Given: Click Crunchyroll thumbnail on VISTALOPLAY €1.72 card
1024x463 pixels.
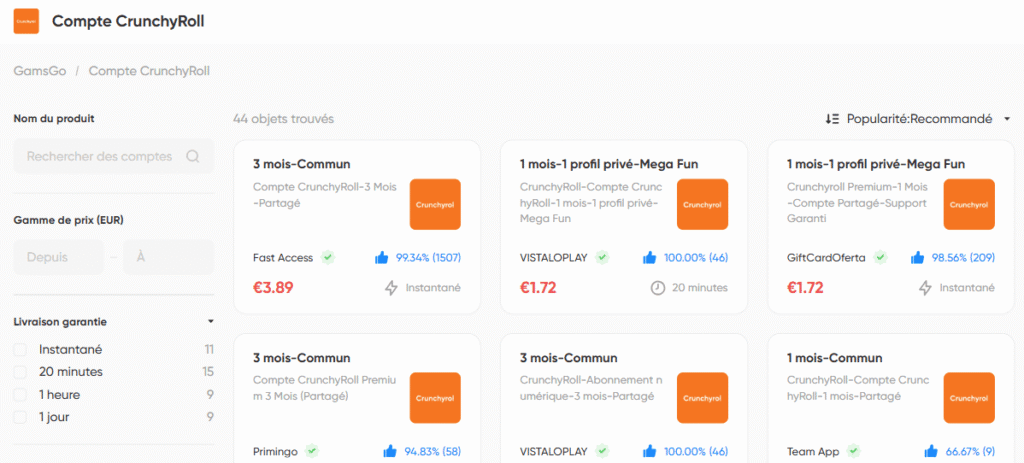Looking at the screenshot, I should 702,204.
